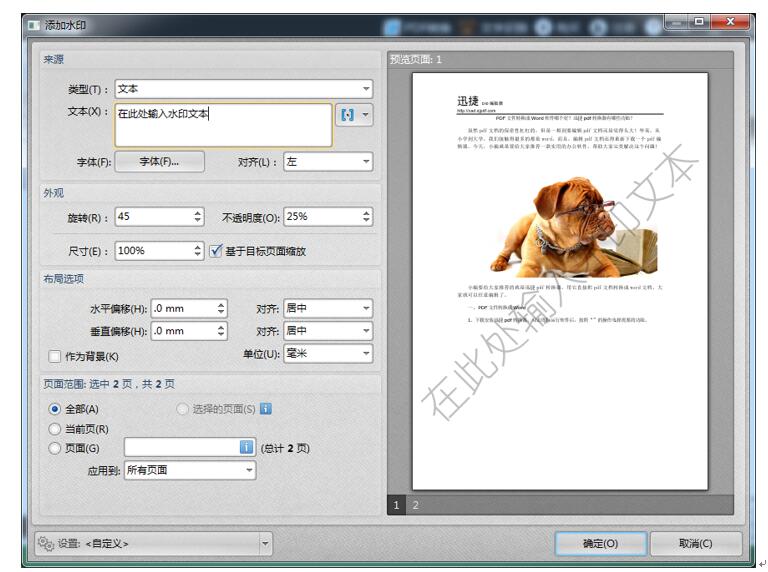Open the 应用到 dropdown showing 所有页面
Viewport: 768px width, 572px height.
190,470
